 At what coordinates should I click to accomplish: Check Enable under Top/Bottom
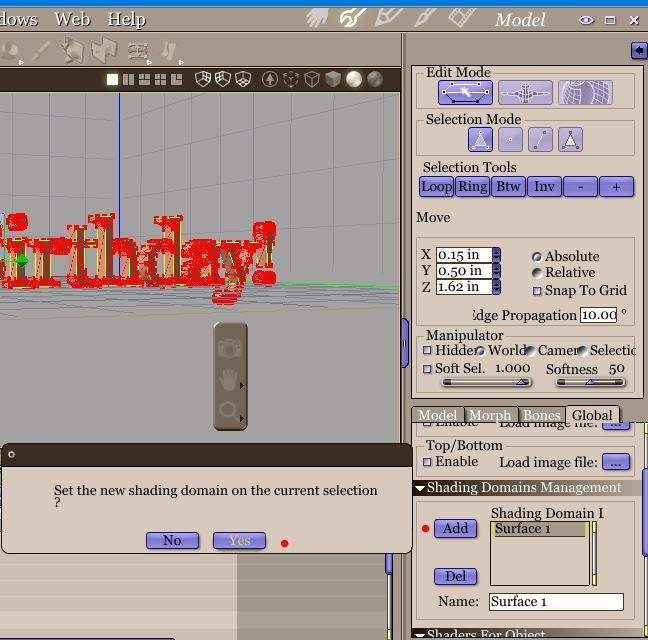[x=427, y=462]
